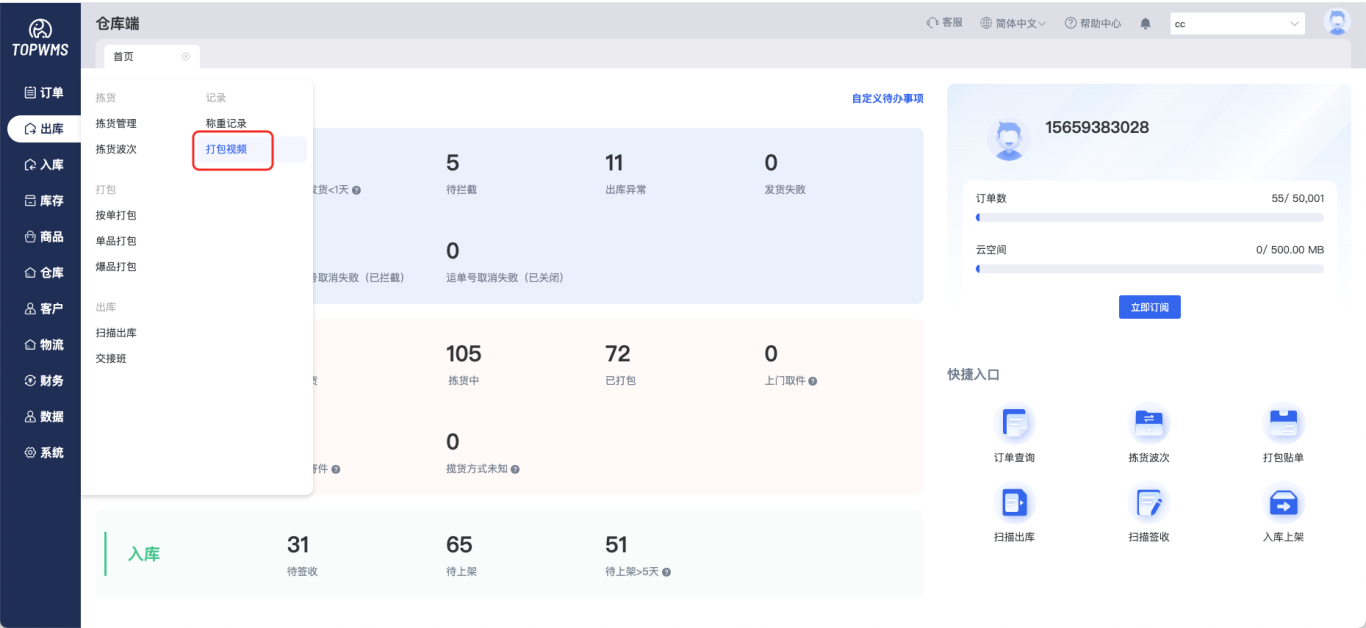Select 称重记录 in the submenu
Screen dimensions: 1366x628
pyautogui.click(x=226, y=124)
